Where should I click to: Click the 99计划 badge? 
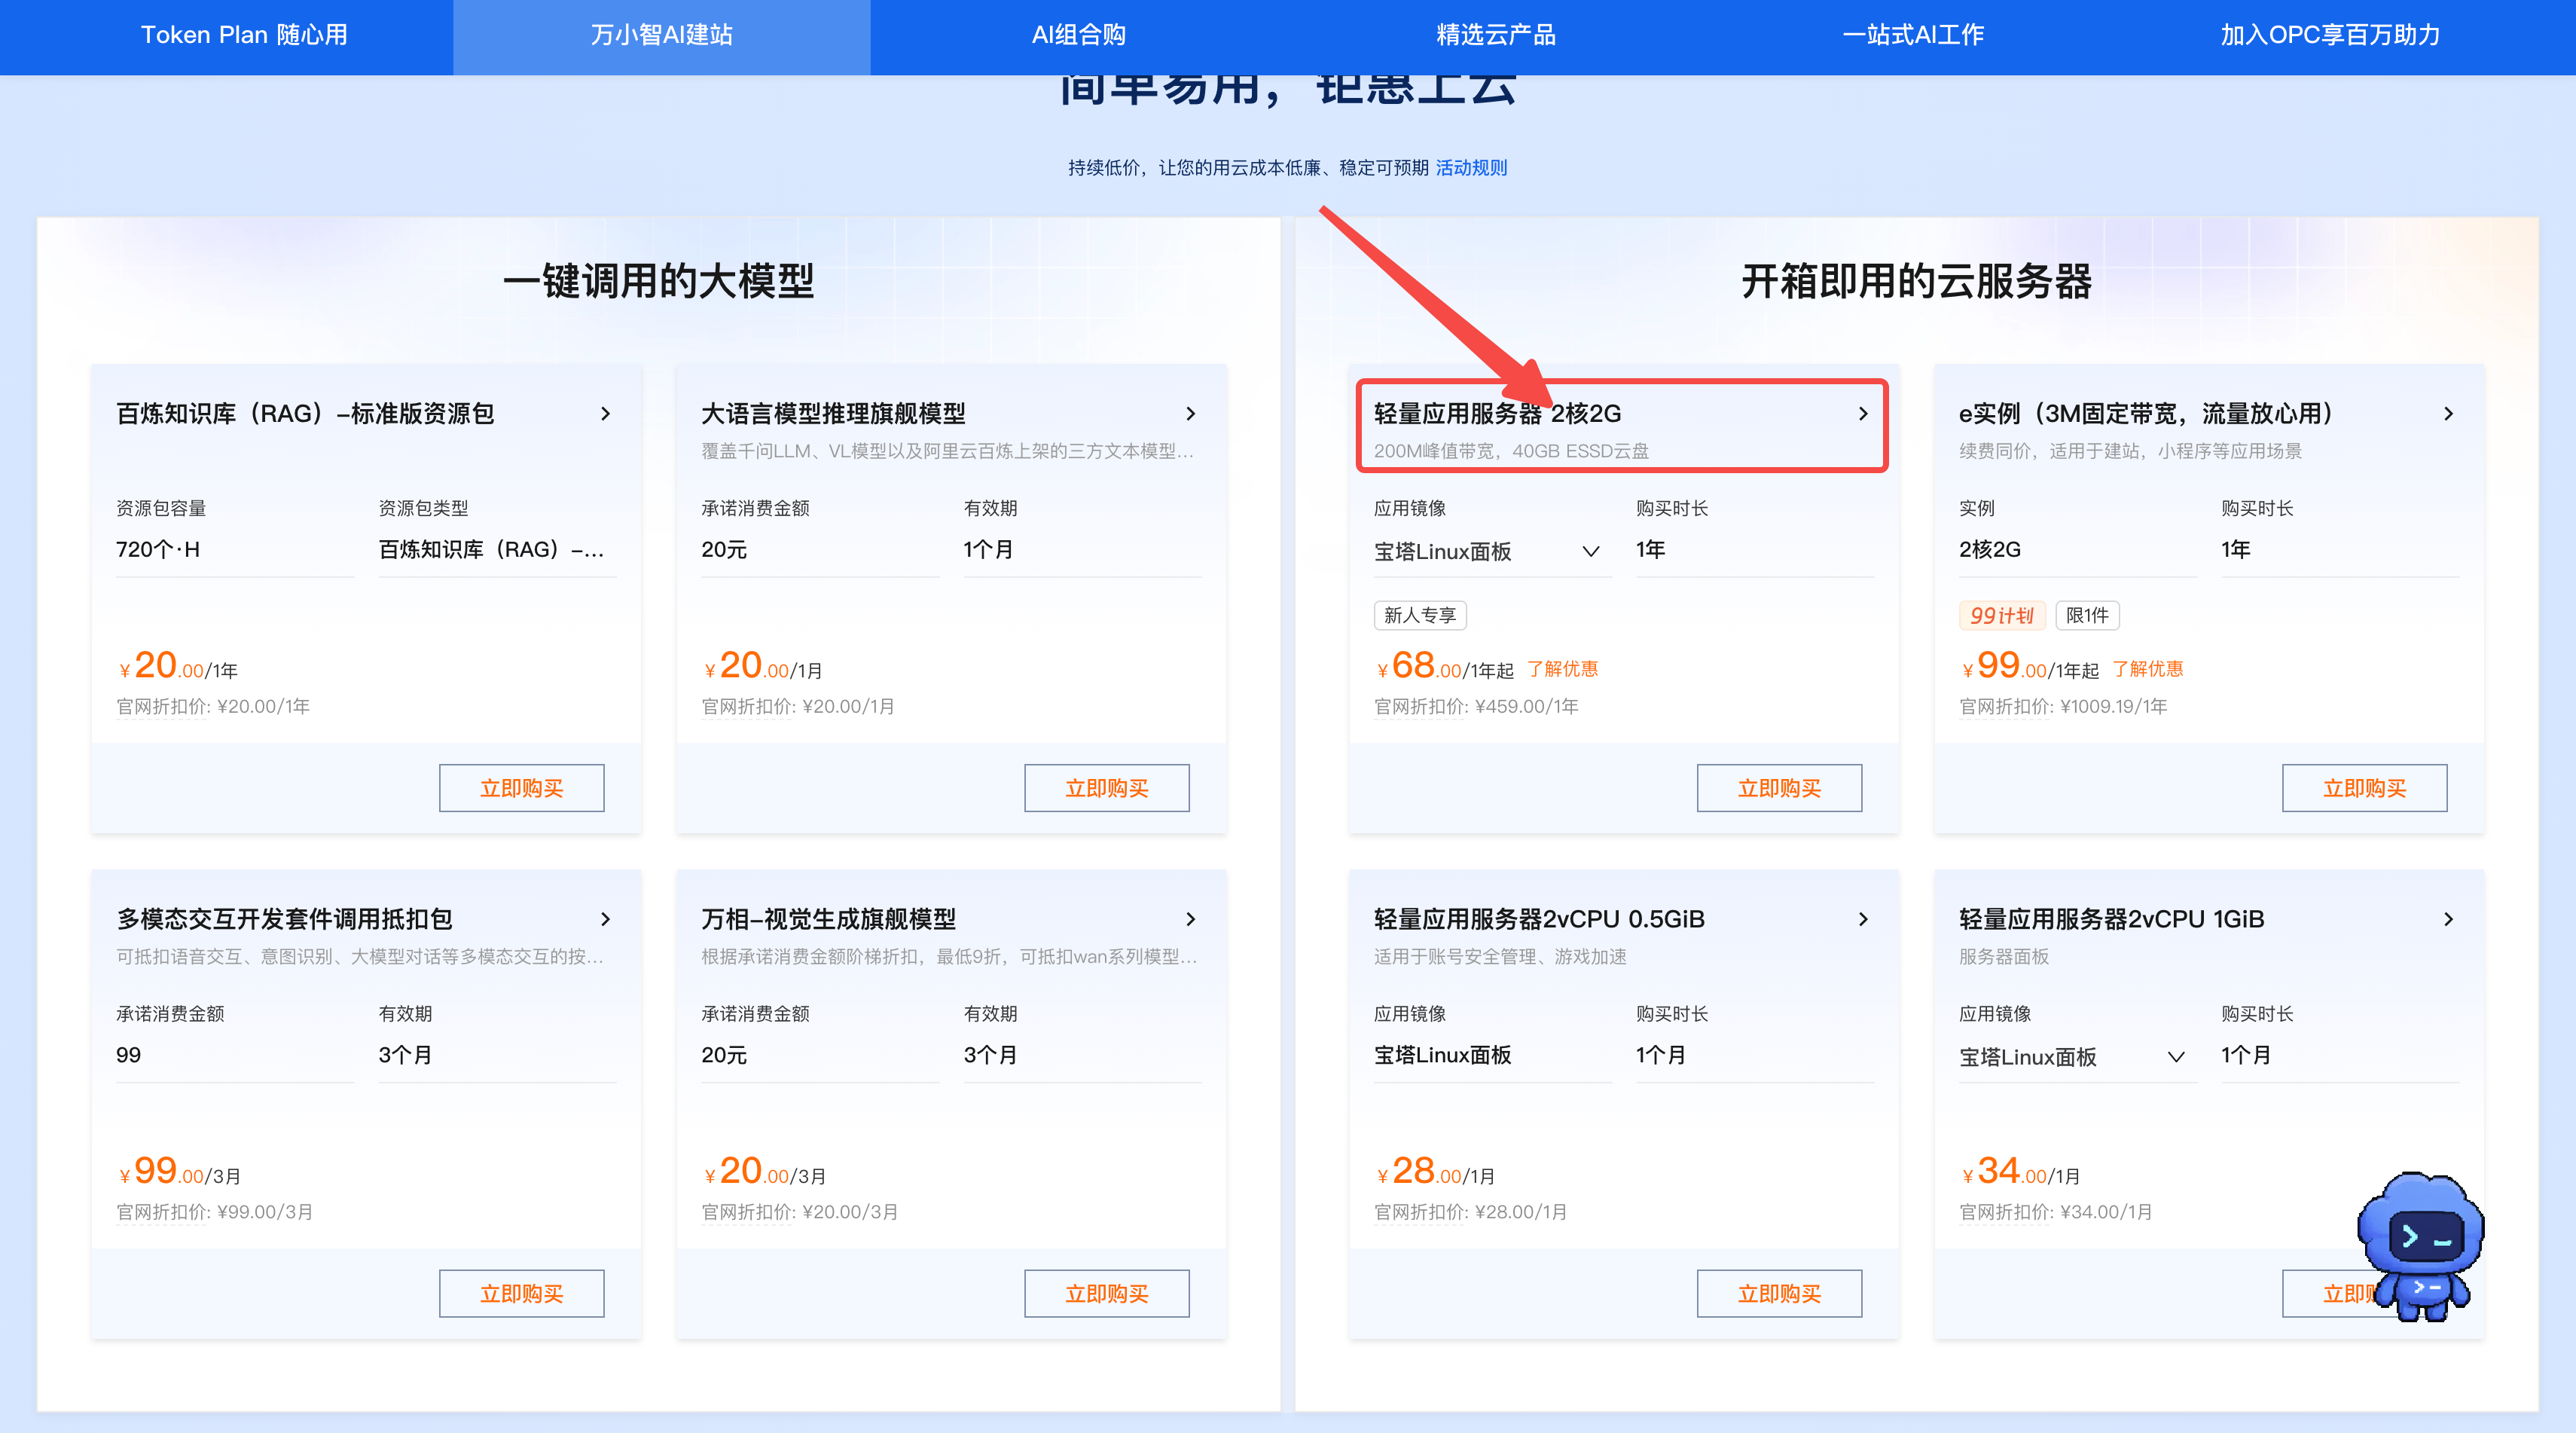[2002, 615]
